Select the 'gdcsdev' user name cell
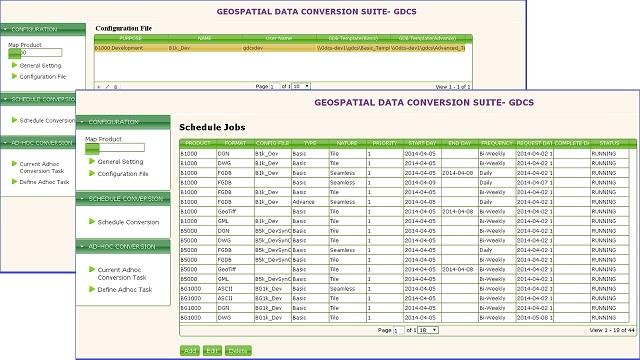Viewport: 640px width, 360px height. click(x=279, y=48)
